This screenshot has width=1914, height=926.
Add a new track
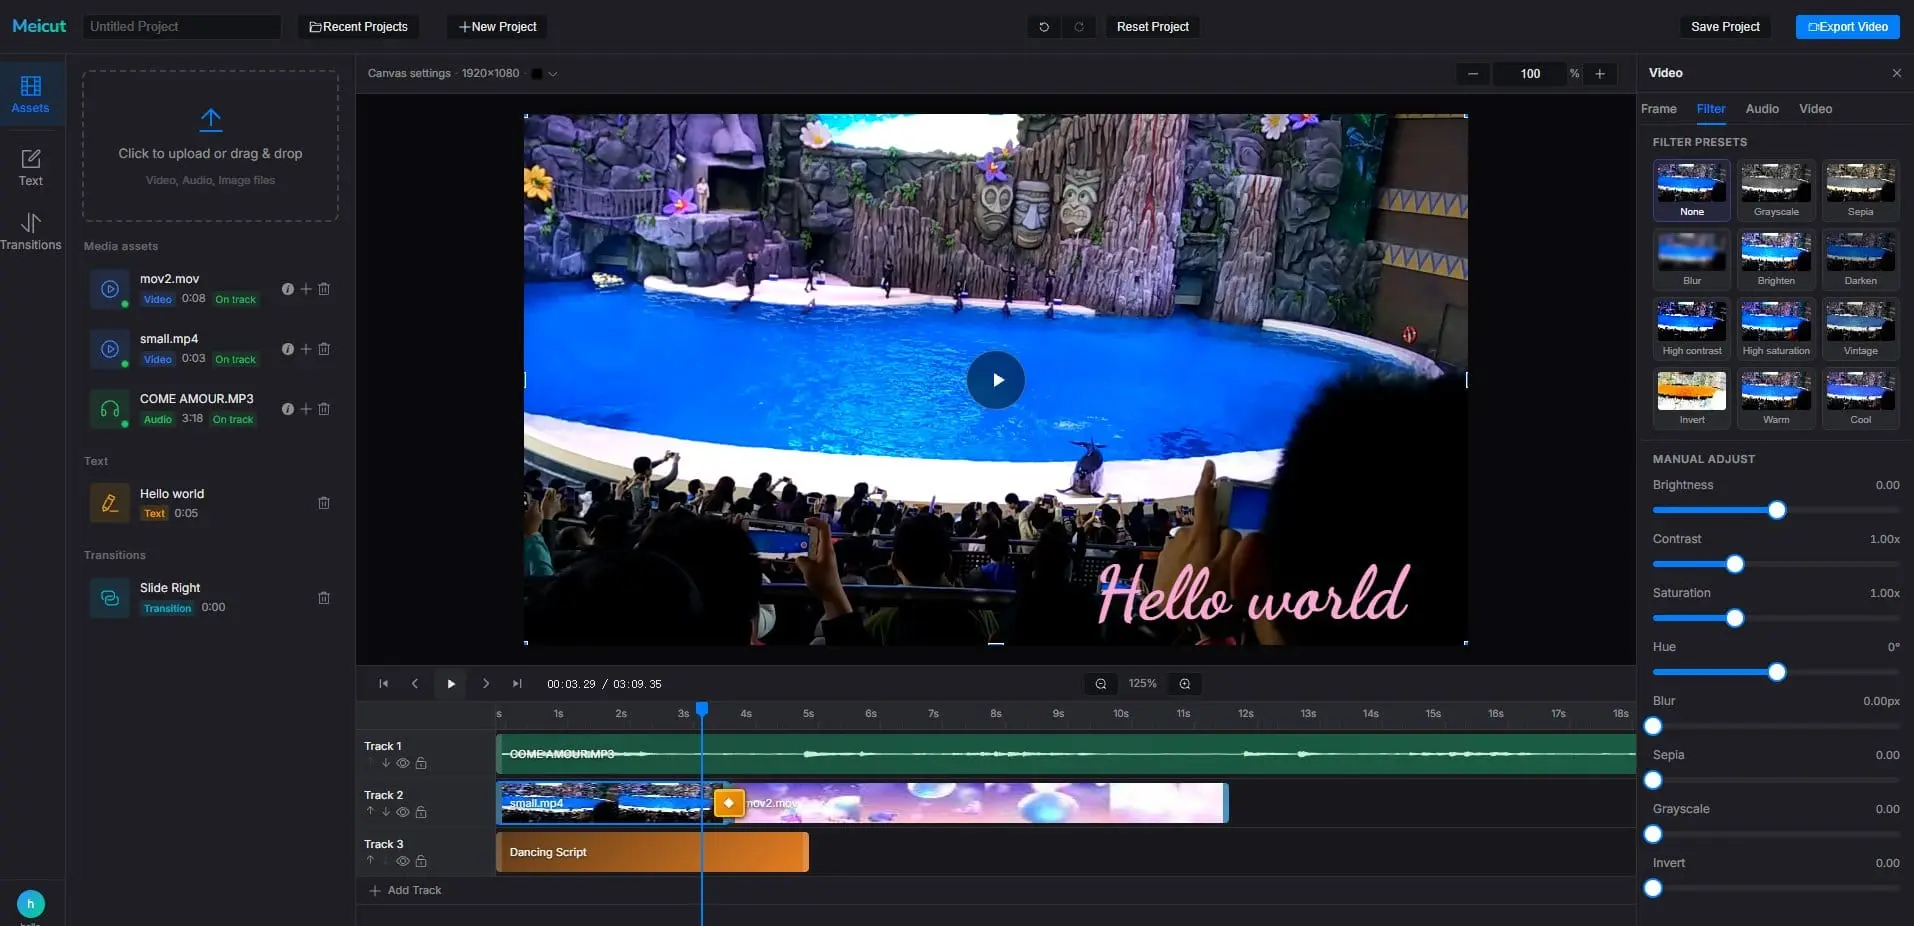(406, 890)
